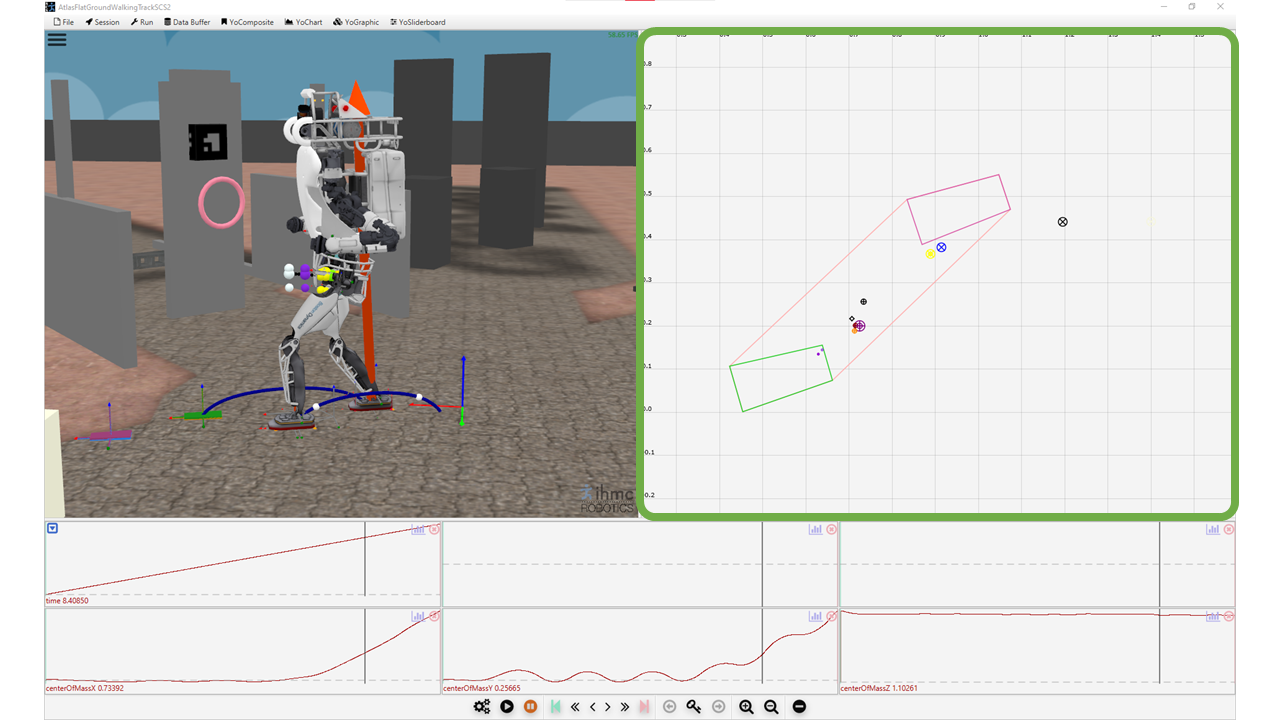The image size is (1280, 720).
Task: Click the index marker in centerOfMassZ chart
Action: (x=1160, y=646)
